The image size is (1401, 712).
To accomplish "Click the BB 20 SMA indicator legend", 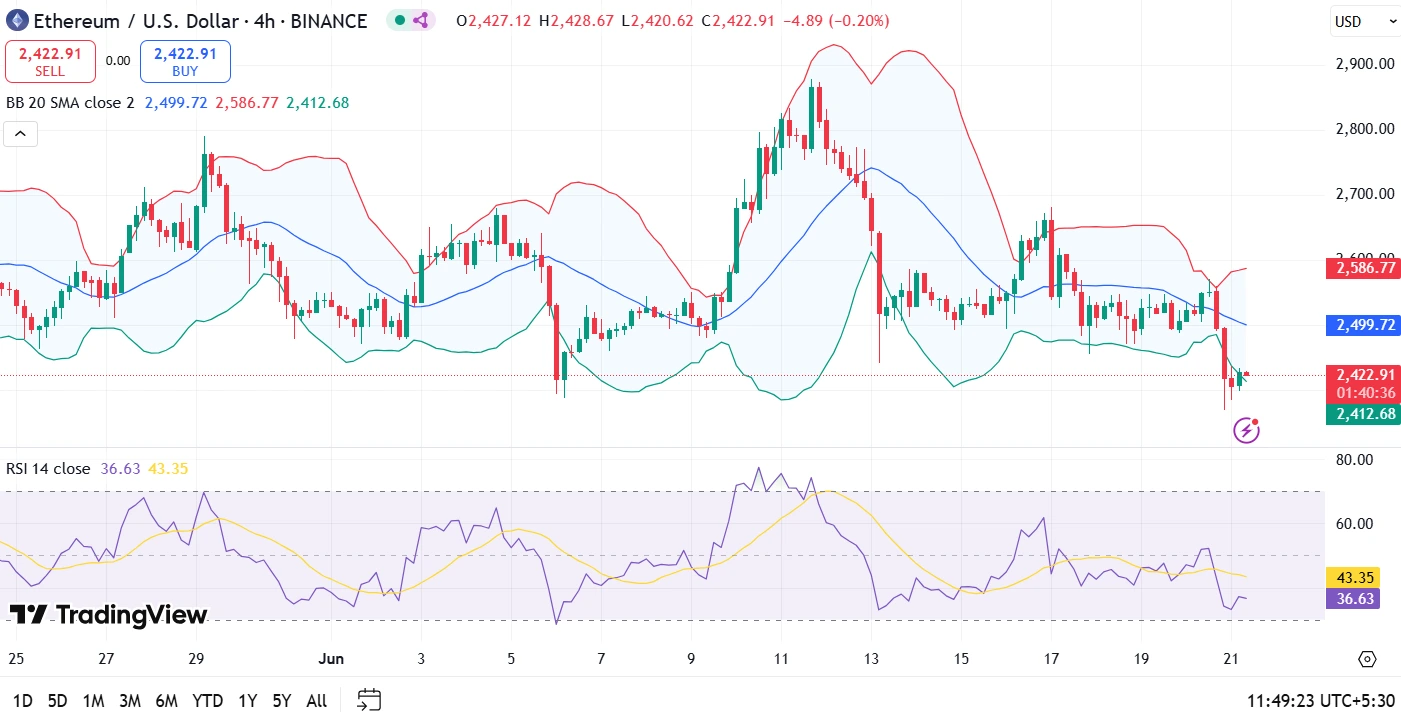I will point(70,102).
